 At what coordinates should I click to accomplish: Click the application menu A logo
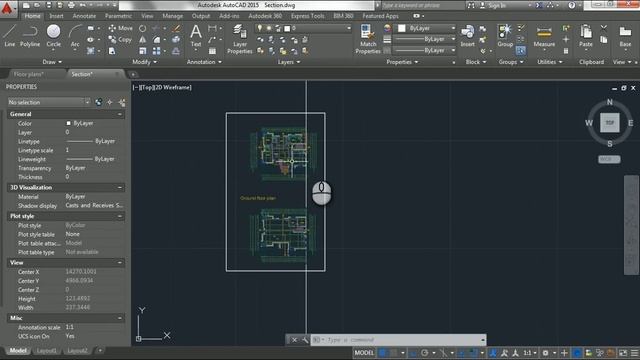(7, 8)
